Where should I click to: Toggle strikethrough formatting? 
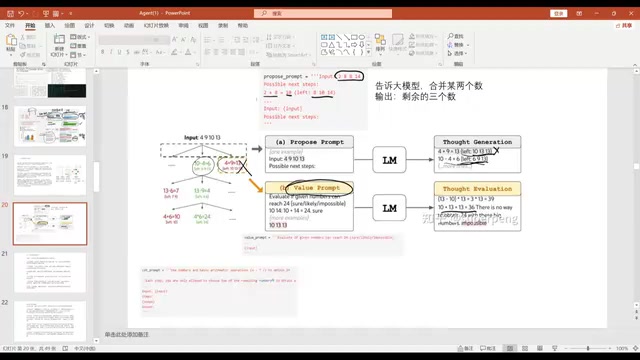[136, 52]
